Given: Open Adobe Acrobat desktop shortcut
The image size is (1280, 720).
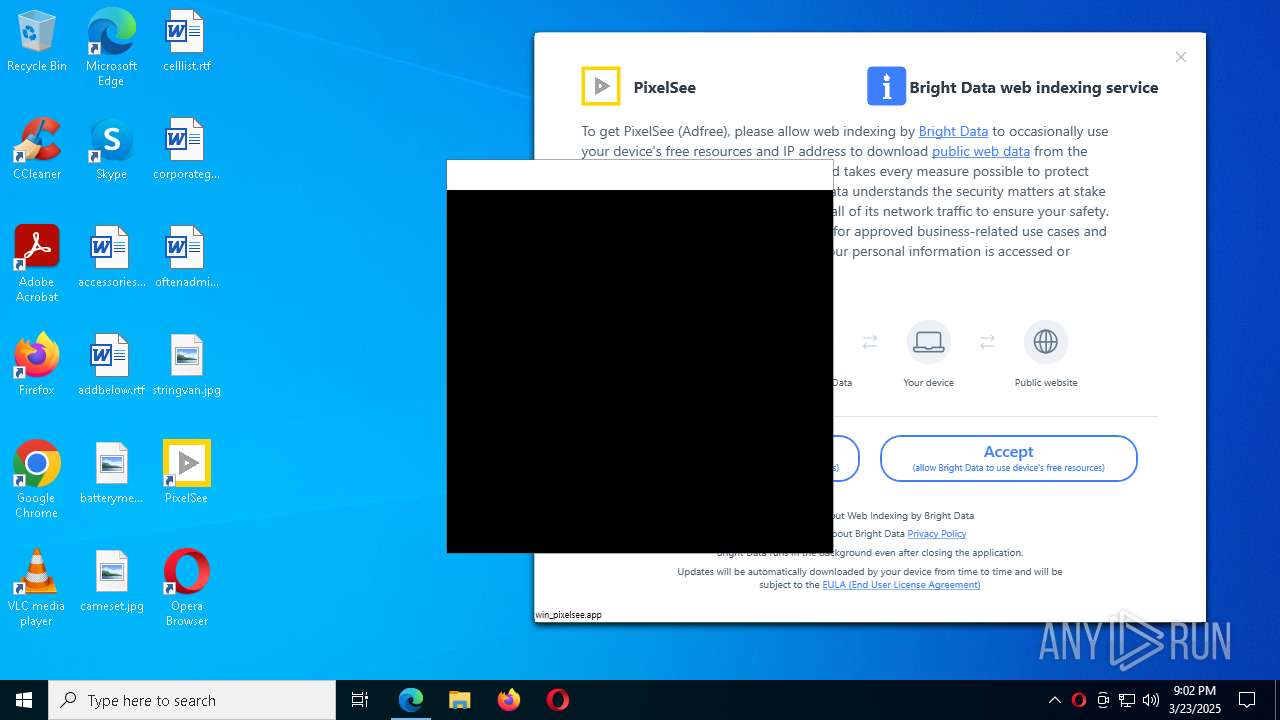Looking at the screenshot, I should point(37,264).
